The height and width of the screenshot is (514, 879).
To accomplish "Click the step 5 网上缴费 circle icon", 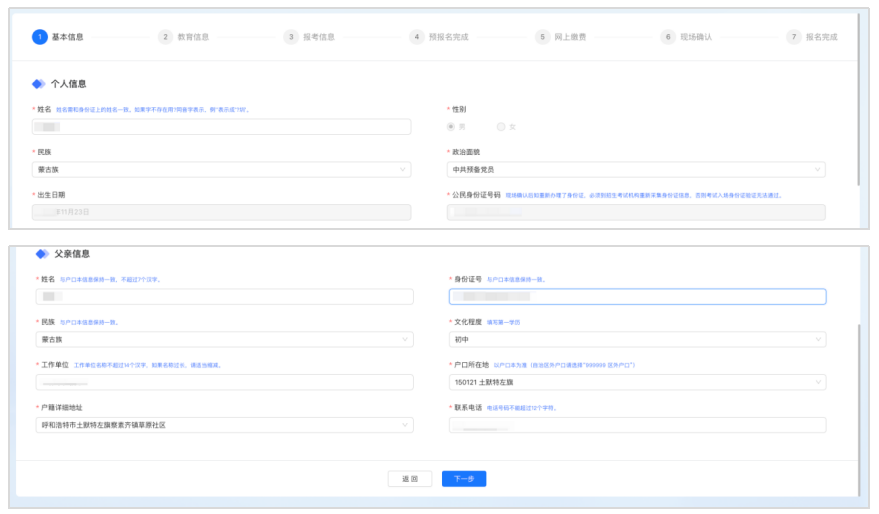I will click(542, 37).
